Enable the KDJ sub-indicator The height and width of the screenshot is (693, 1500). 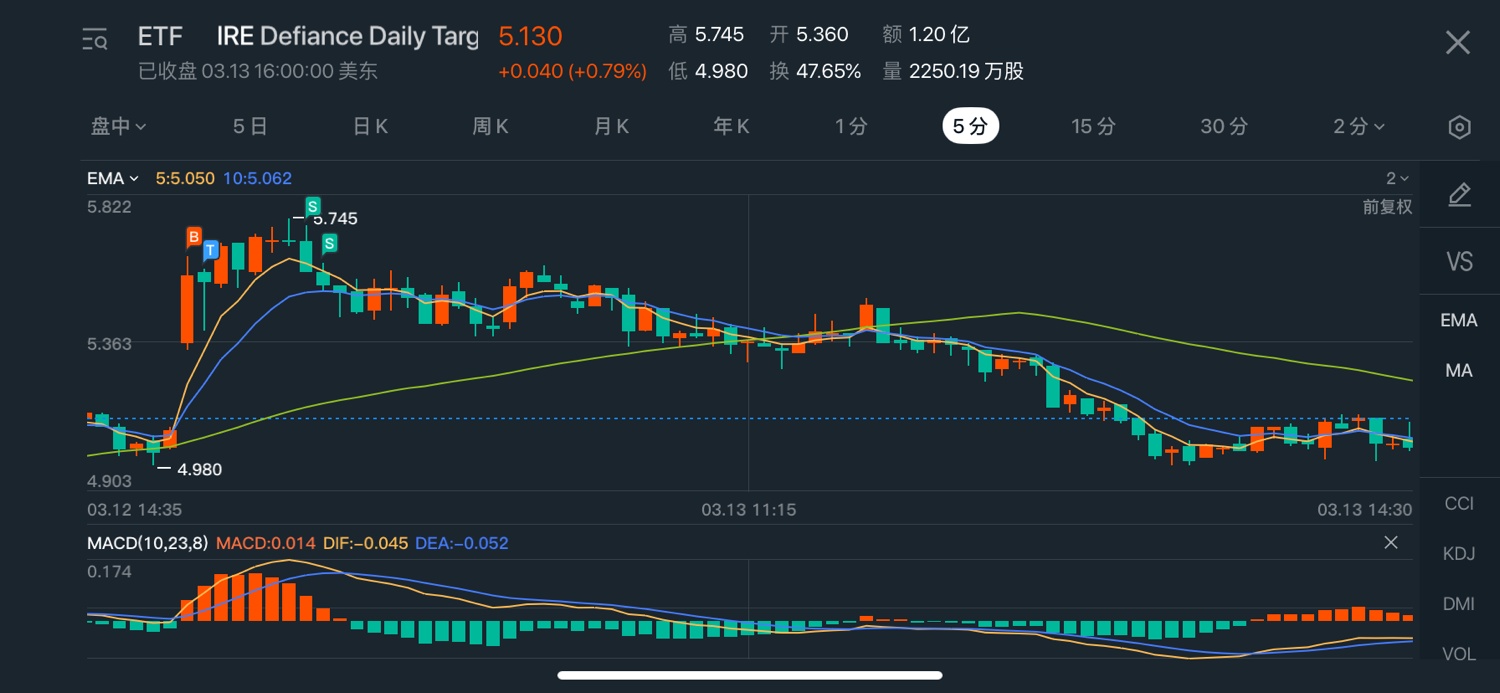[1459, 554]
